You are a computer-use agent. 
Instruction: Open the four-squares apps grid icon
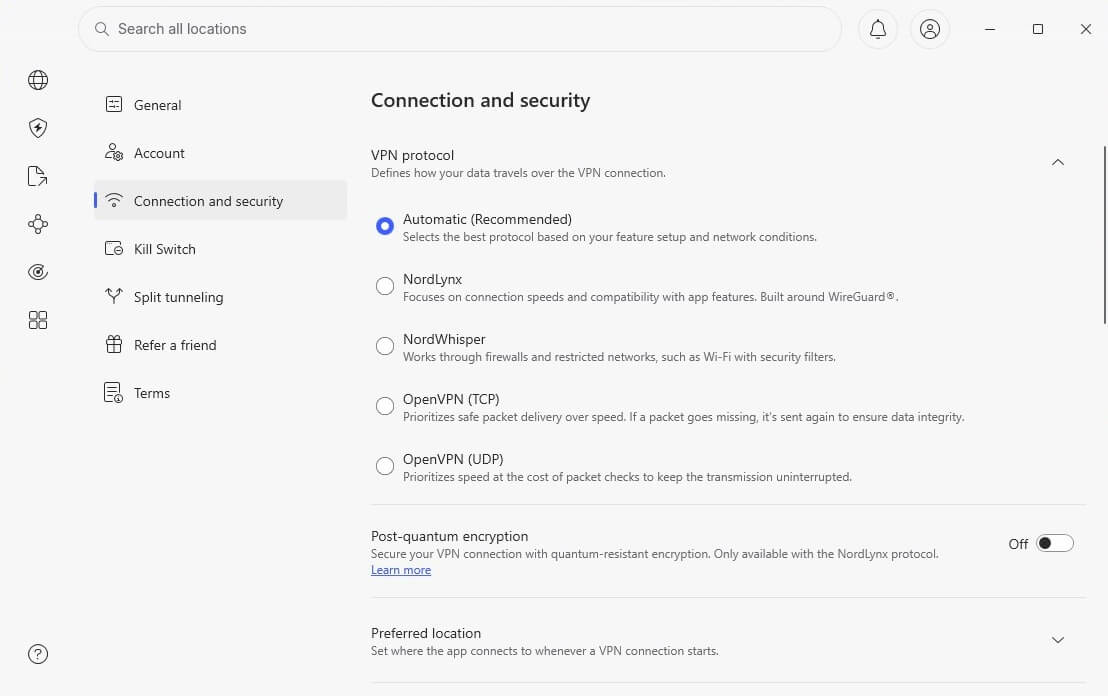click(x=38, y=320)
